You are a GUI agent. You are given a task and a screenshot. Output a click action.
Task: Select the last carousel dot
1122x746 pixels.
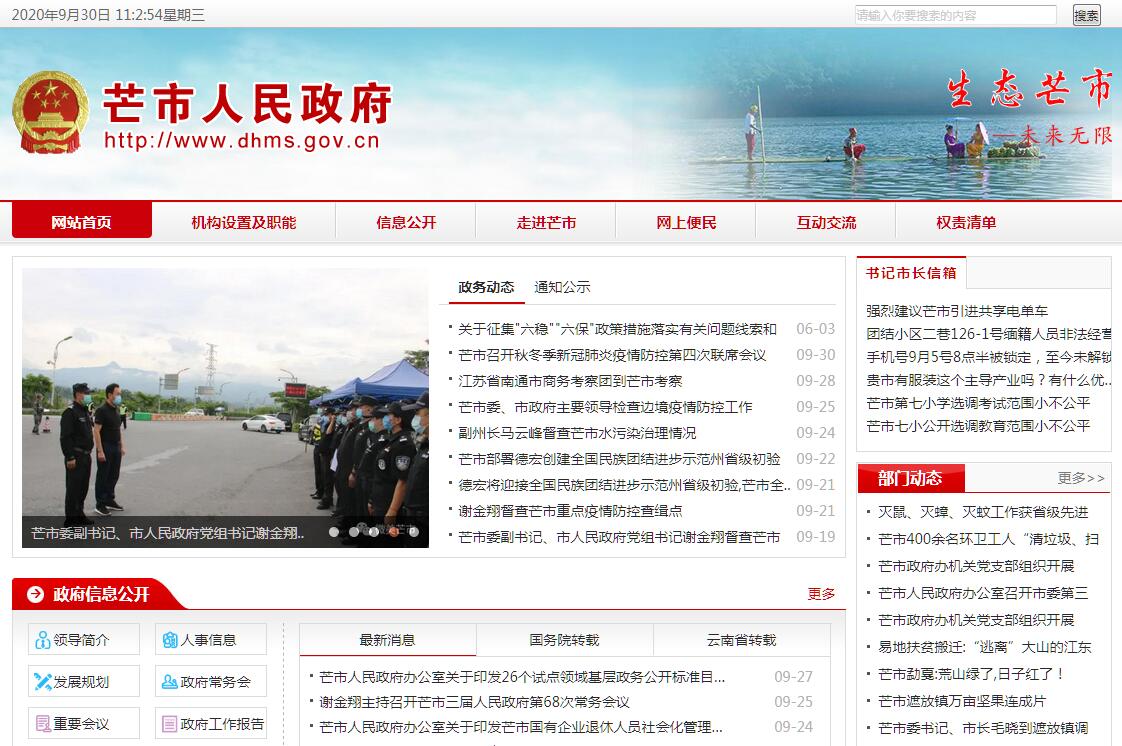point(414,531)
